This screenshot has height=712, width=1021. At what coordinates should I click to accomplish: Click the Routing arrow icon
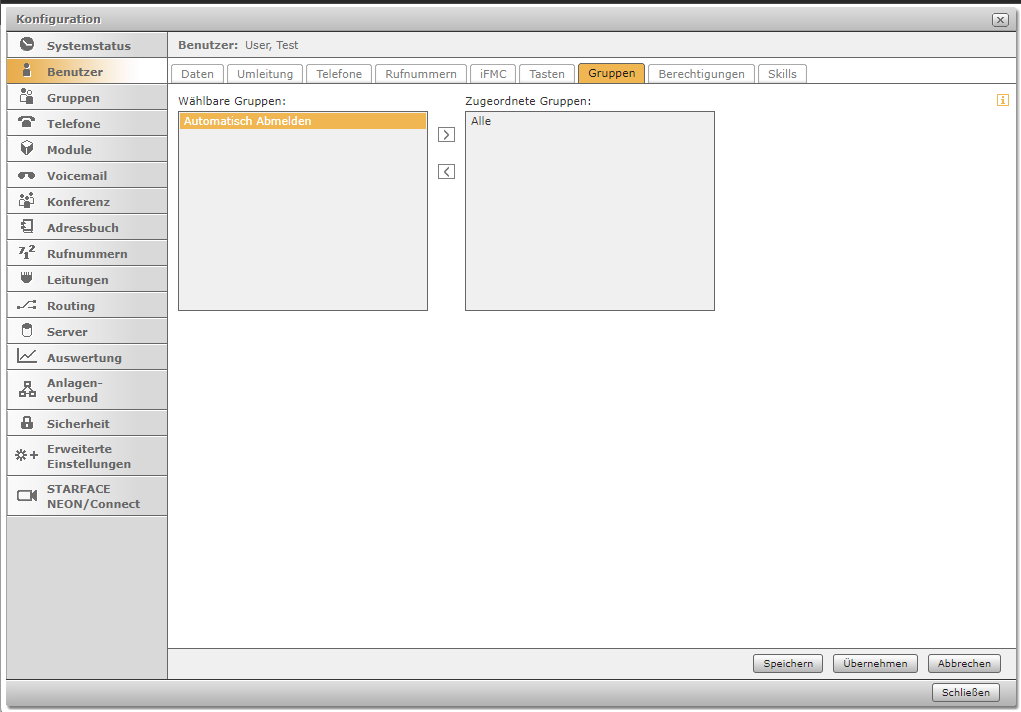pos(27,305)
